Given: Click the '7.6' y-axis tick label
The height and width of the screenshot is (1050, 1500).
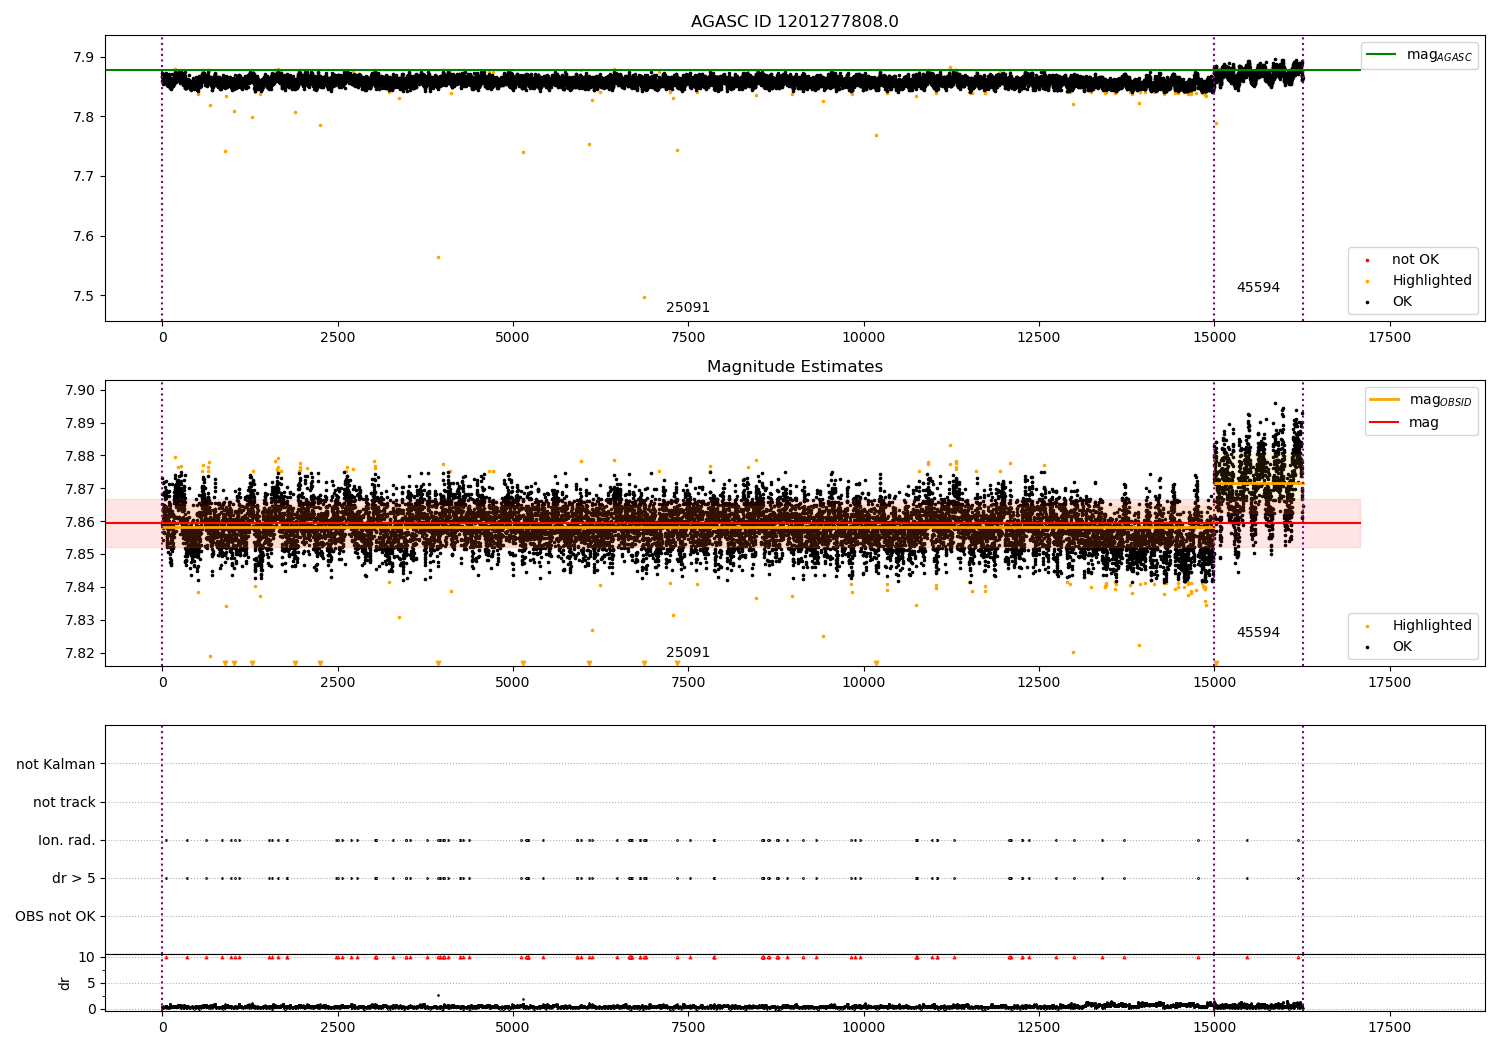Looking at the screenshot, I should click(83, 237).
